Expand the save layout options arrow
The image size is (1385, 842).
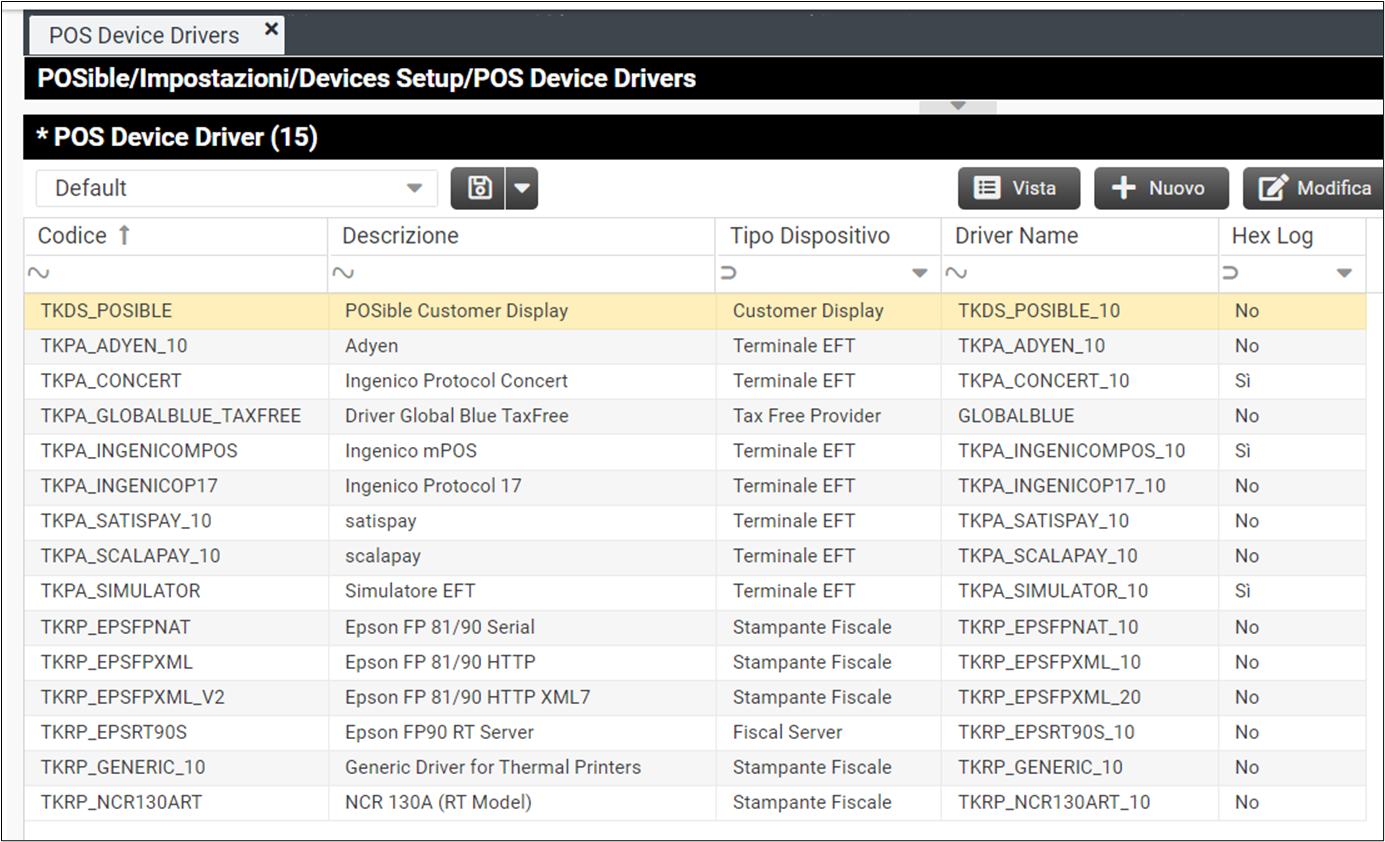(x=522, y=188)
